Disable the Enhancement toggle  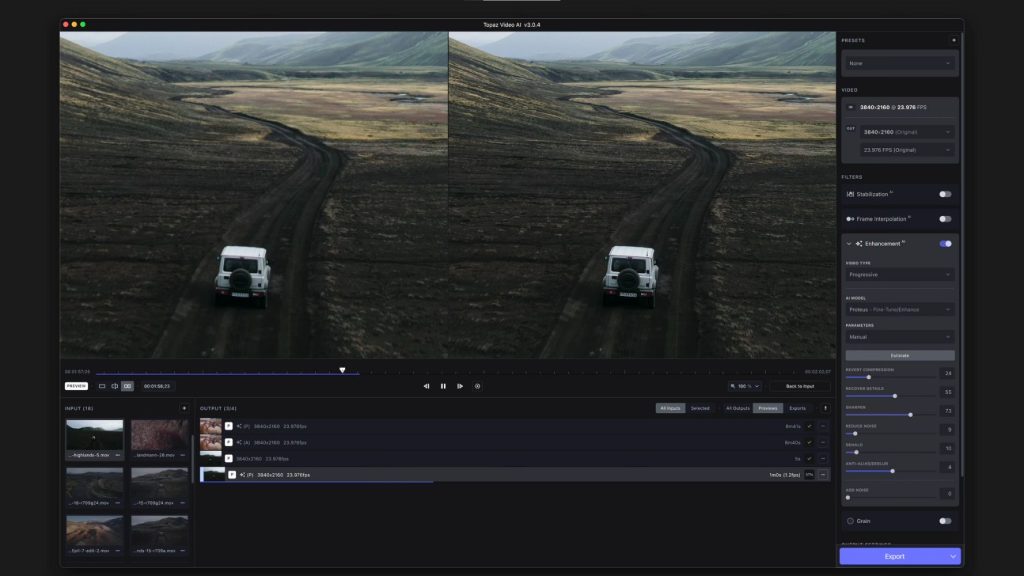tap(945, 244)
